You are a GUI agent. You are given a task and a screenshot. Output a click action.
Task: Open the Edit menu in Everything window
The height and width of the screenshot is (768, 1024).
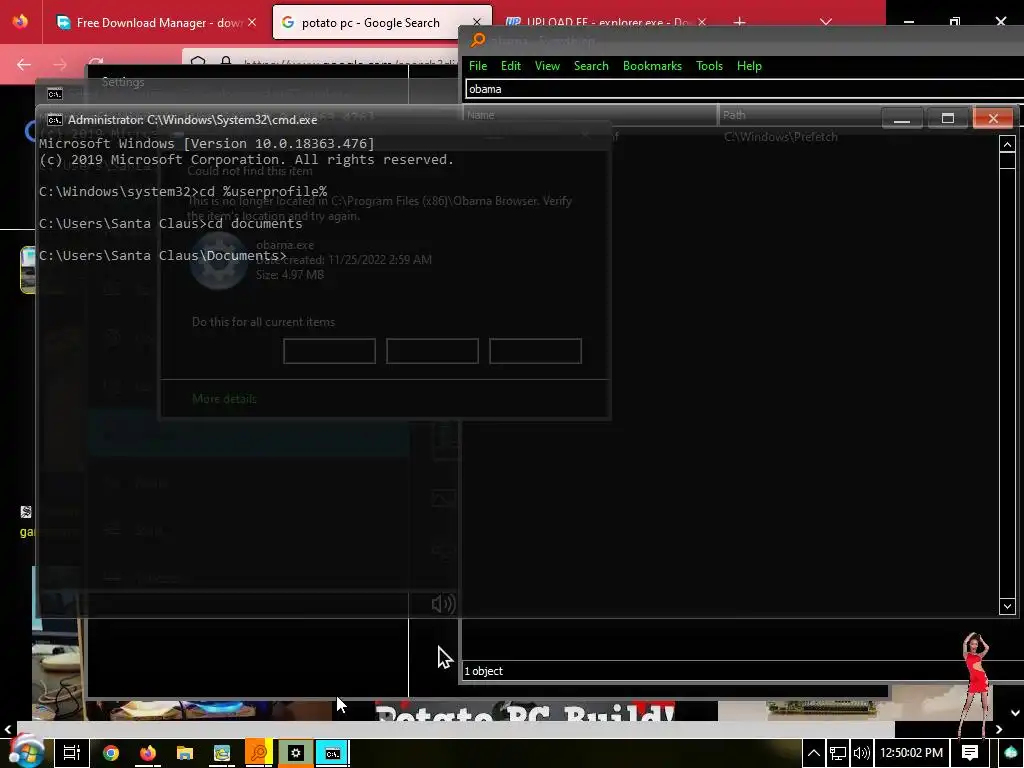pyautogui.click(x=511, y=66)
